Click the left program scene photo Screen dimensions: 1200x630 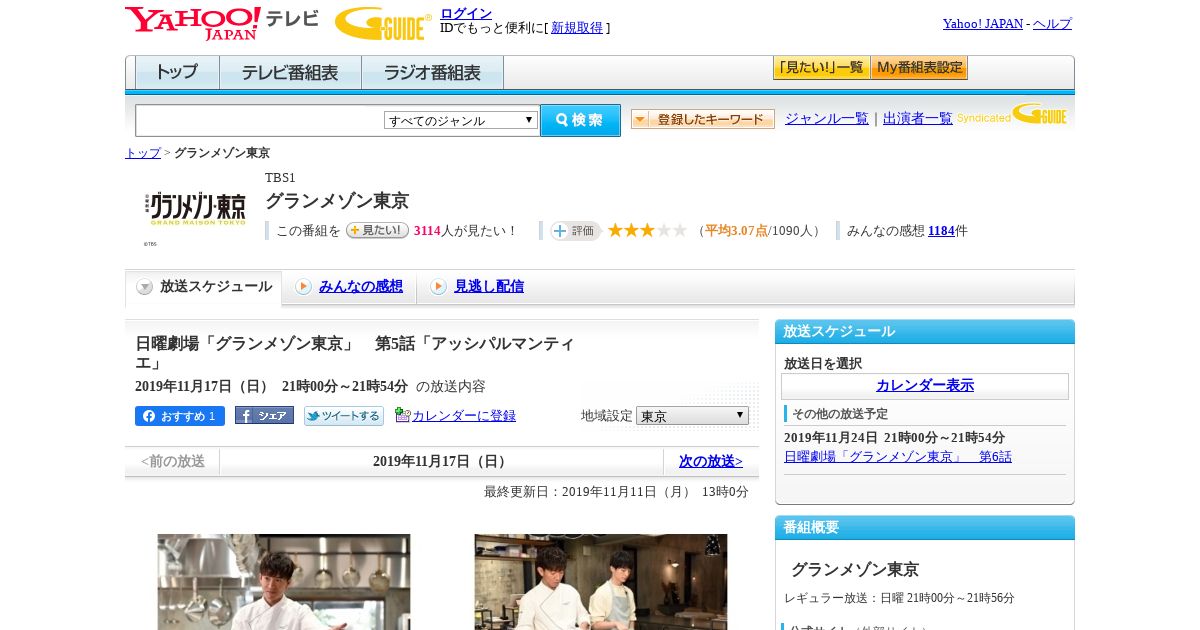point(284,582)
